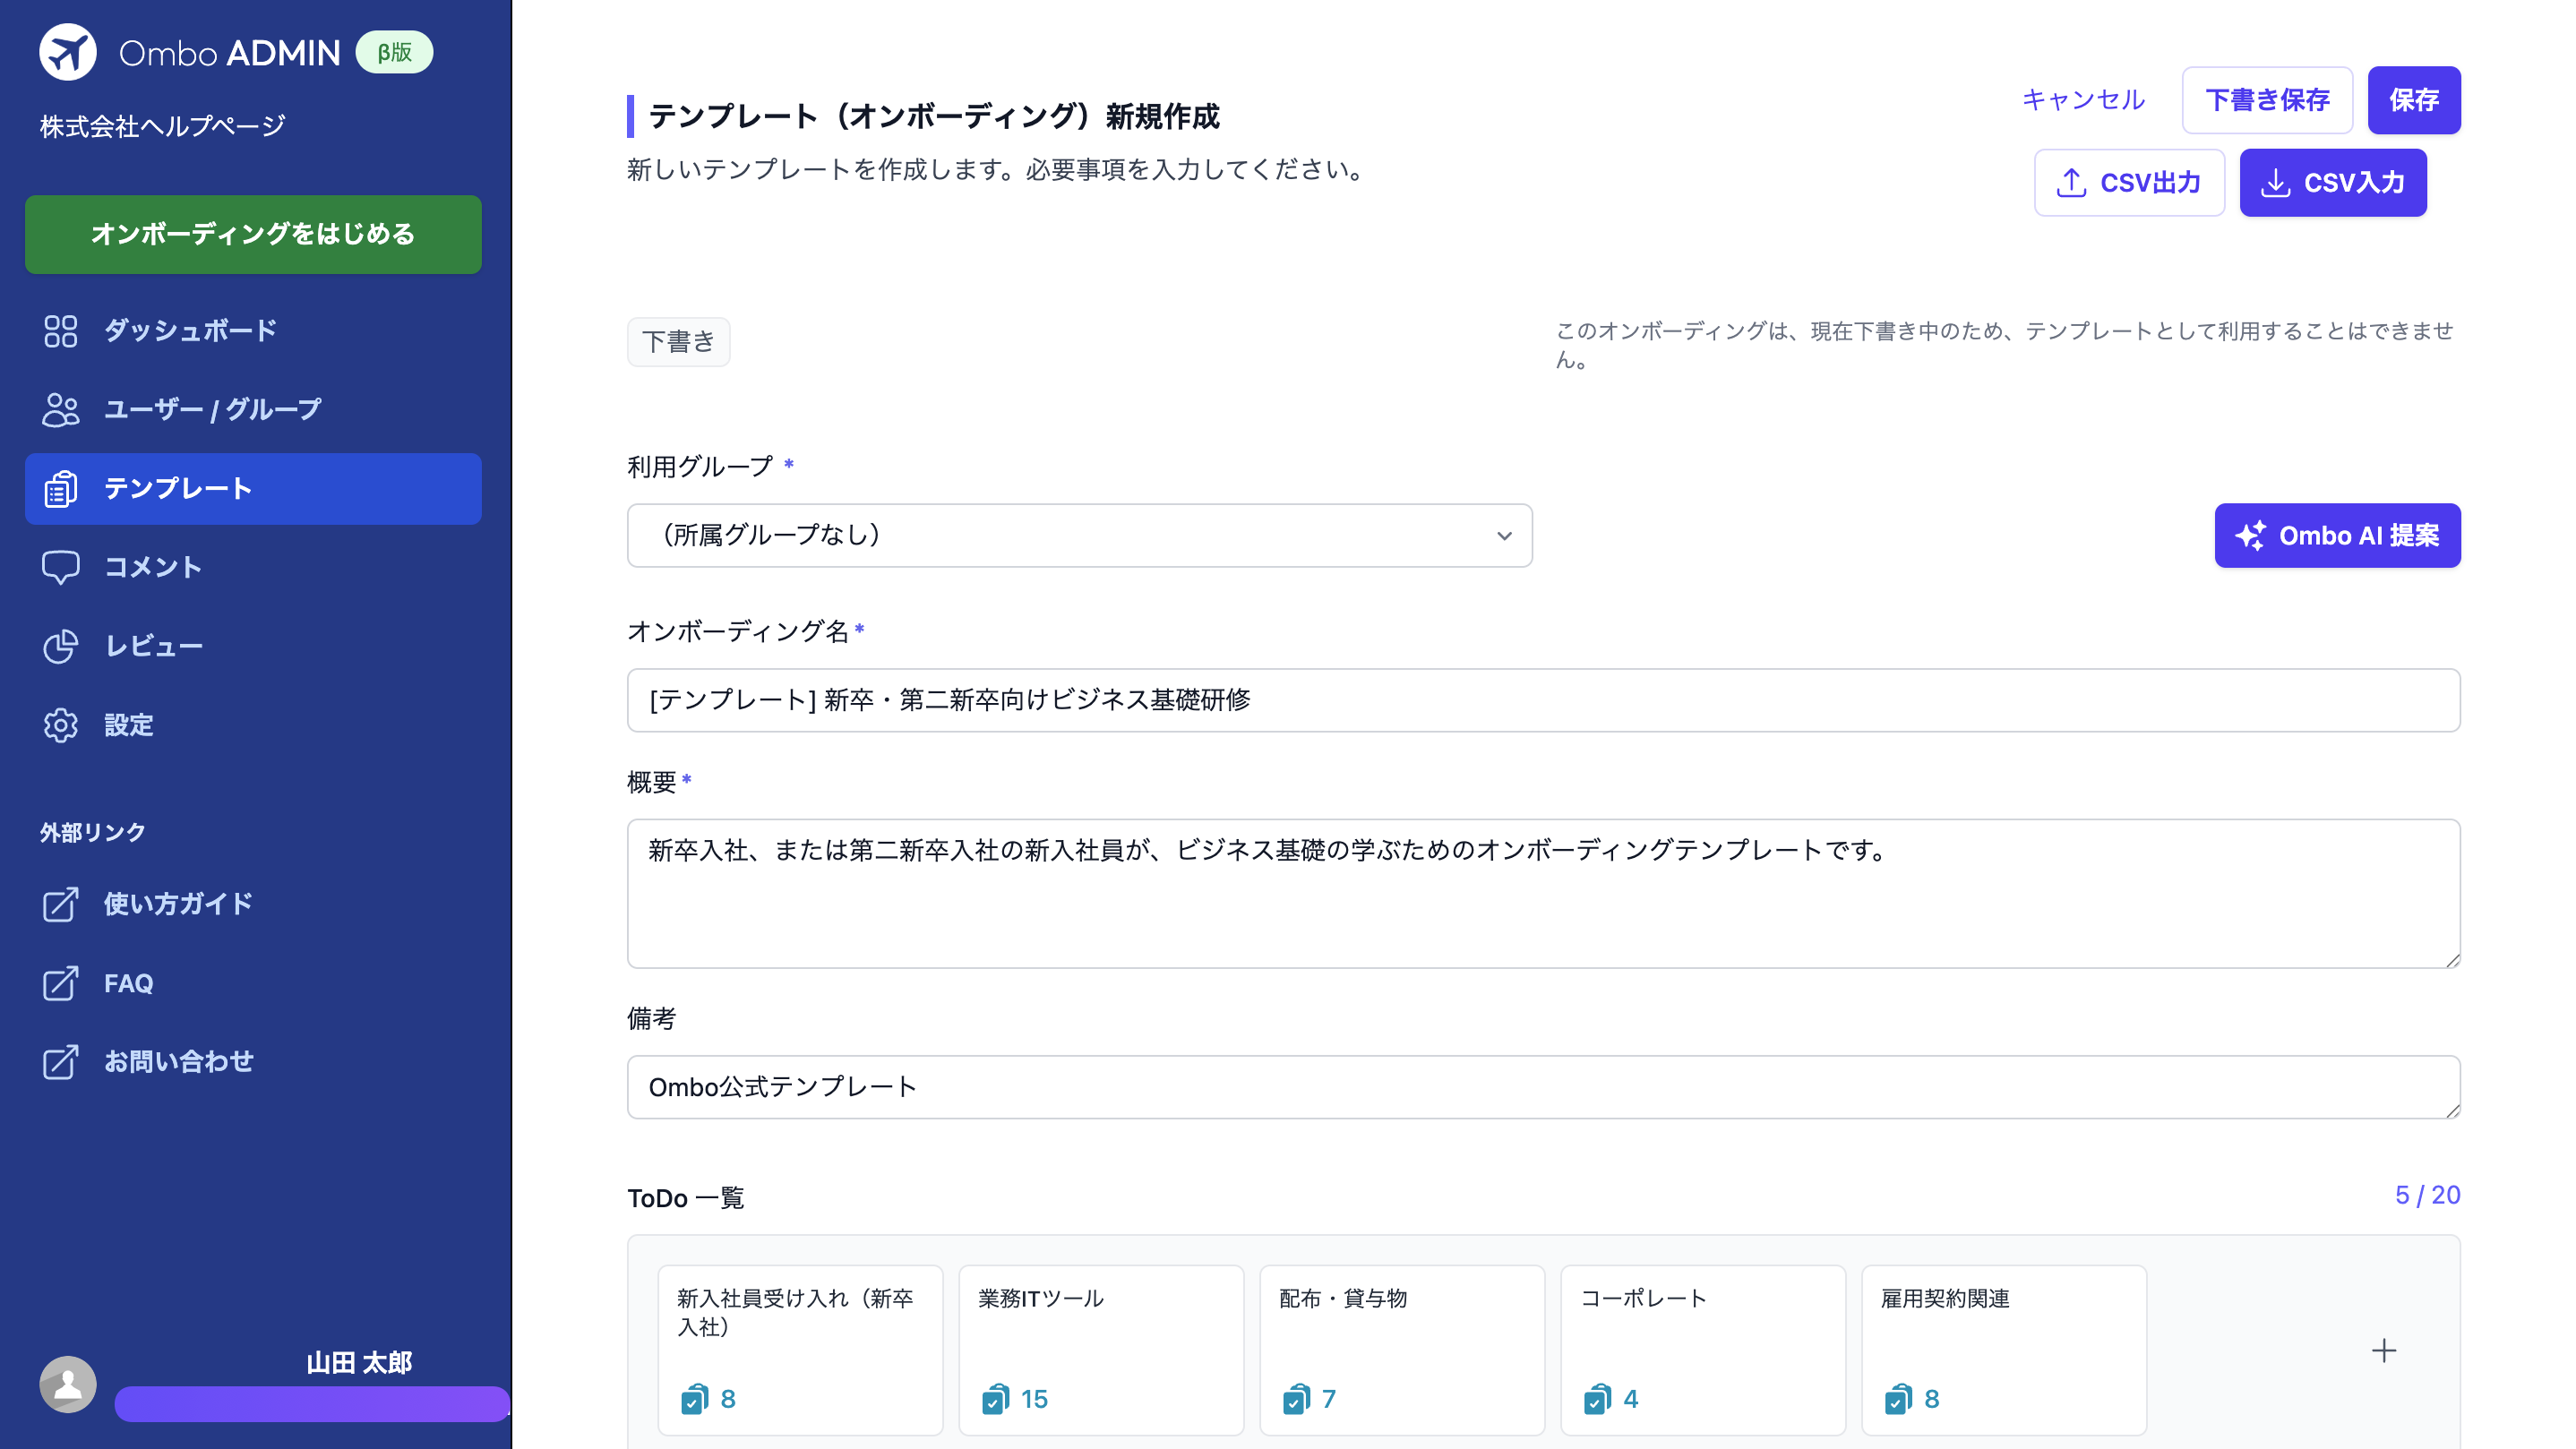This screenshot has height=1449, width=2576.
Task: Click the 備考 input field
Action: click(x=1543, y=1087)
